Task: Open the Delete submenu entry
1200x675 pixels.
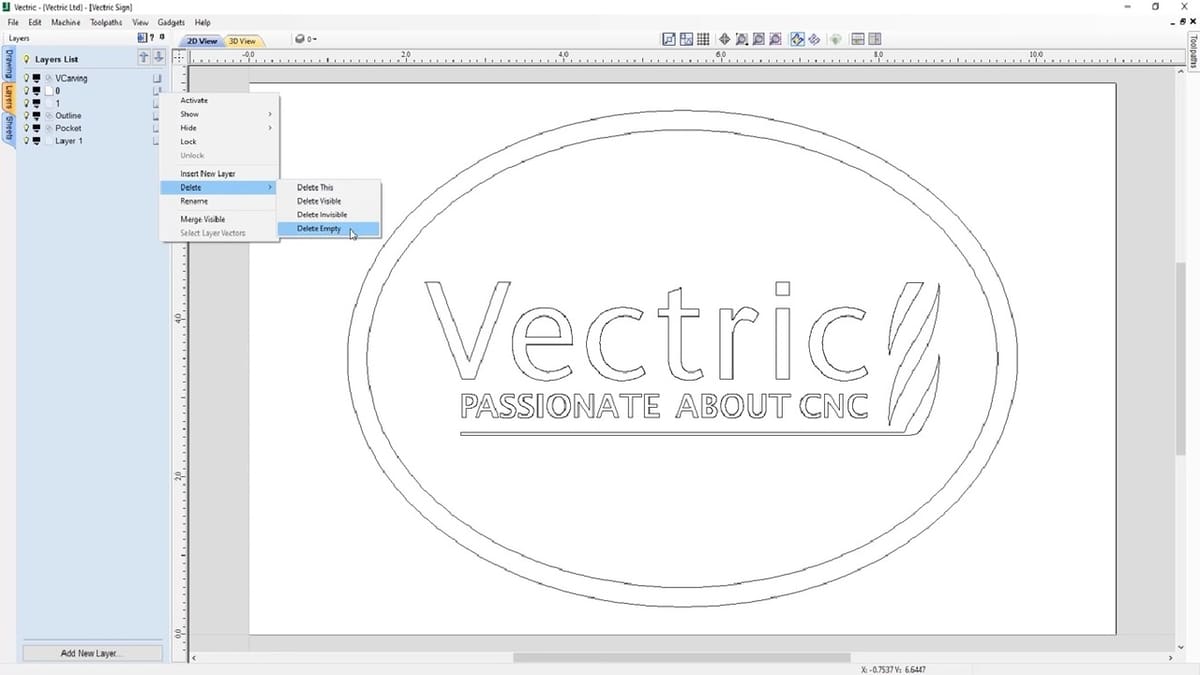Action: (220, 187)
